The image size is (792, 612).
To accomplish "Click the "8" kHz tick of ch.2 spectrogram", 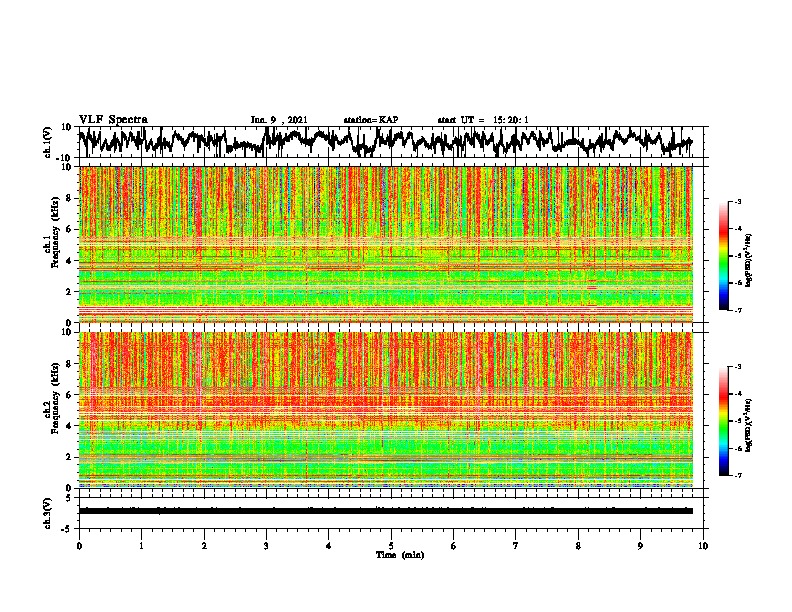I will tap(69, 364).
